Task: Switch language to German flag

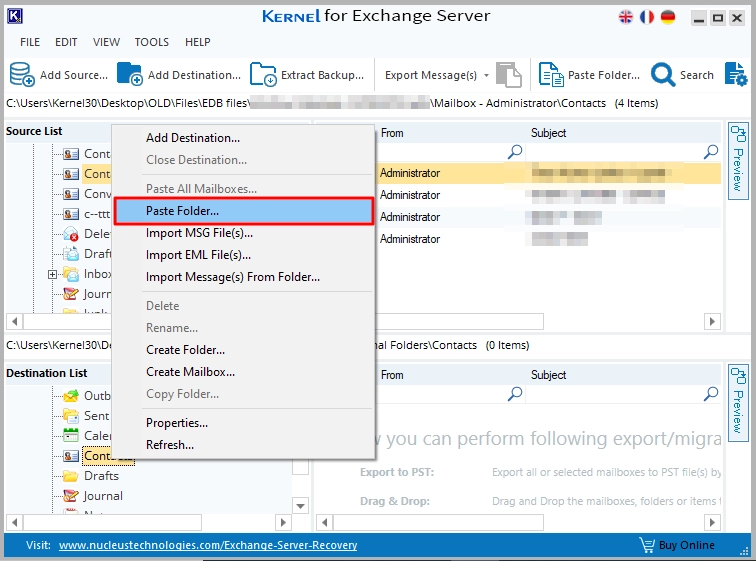Action: pos(668,18)
